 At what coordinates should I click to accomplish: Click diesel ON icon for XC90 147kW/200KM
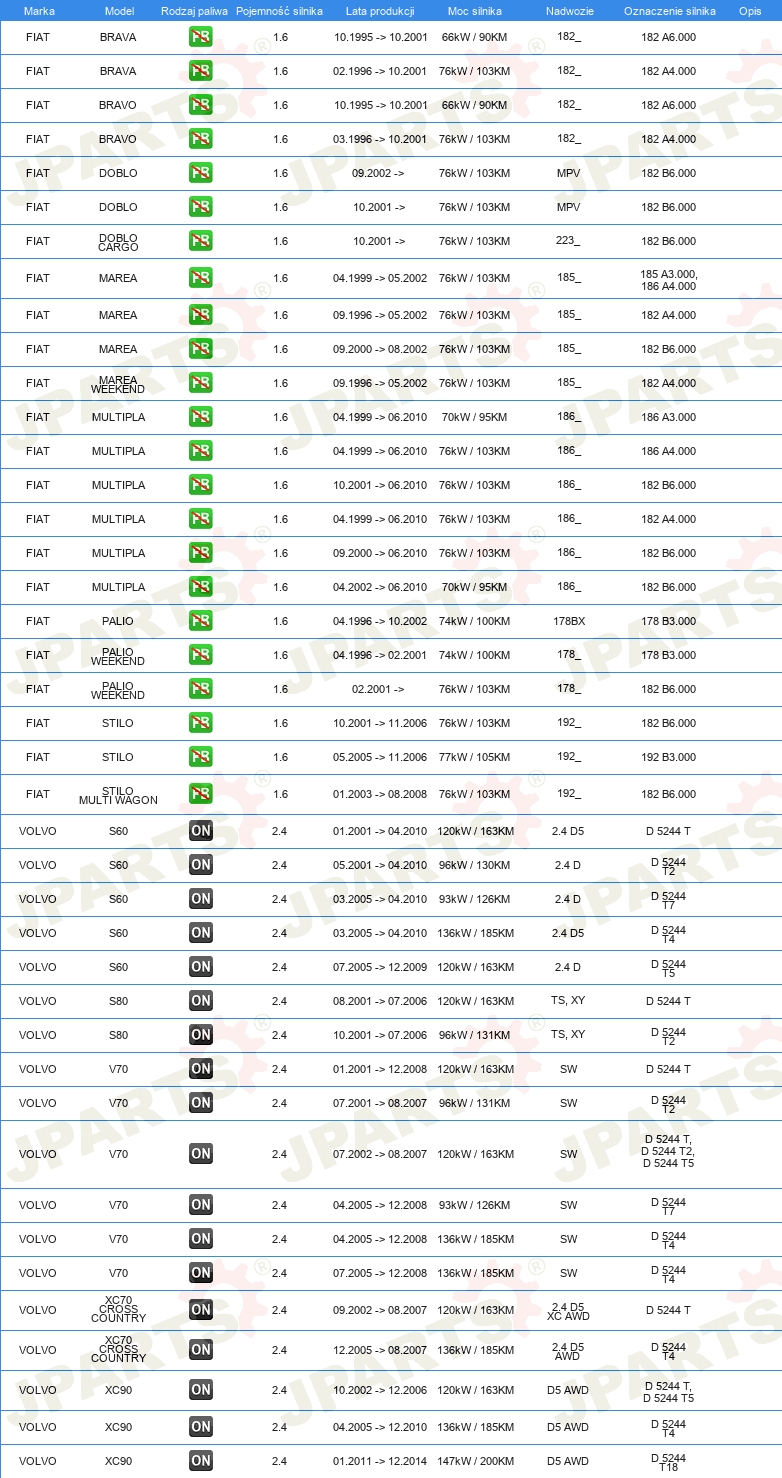(200, 1461)
